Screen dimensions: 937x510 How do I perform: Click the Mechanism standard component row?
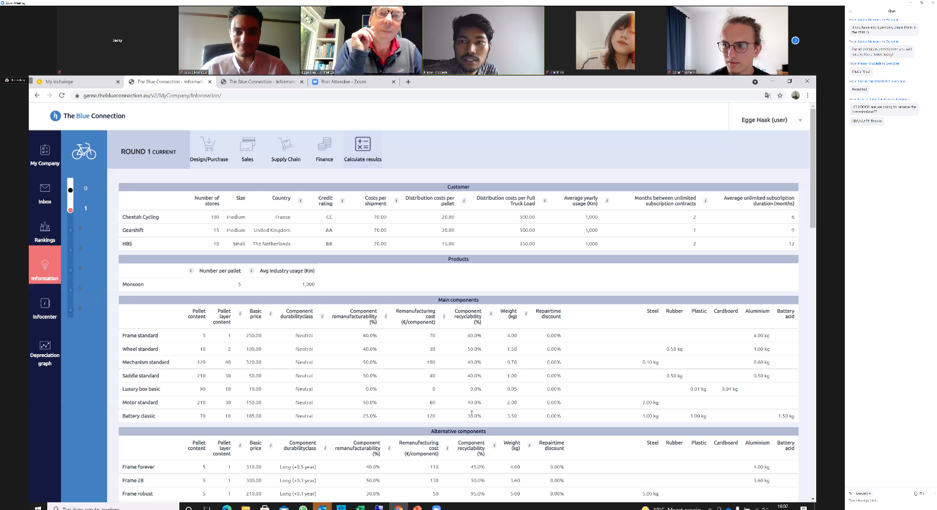pos(458,362)
